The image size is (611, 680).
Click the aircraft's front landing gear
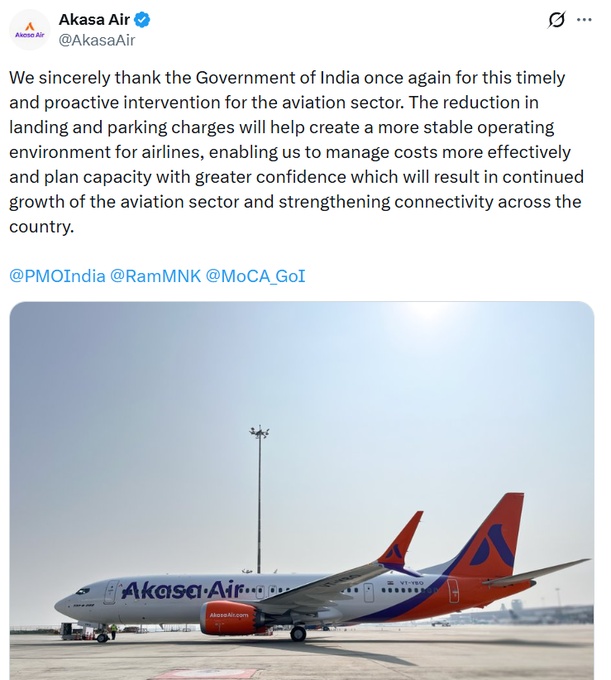click(102, 635)
